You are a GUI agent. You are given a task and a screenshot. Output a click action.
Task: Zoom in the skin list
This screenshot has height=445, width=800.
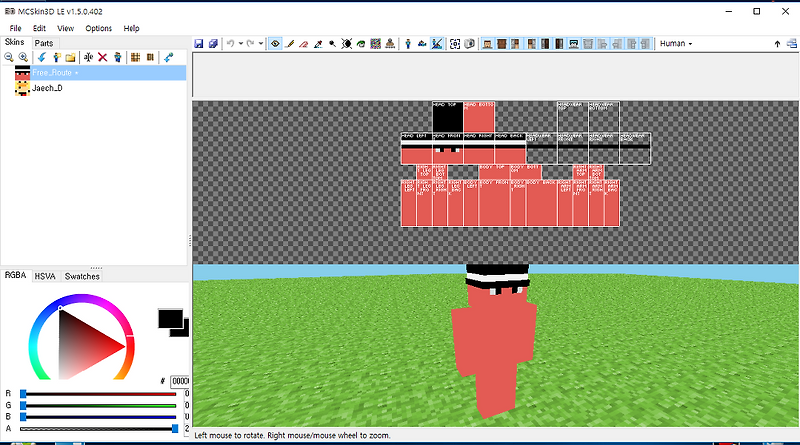pyautogui.click(x=23, y=57)
